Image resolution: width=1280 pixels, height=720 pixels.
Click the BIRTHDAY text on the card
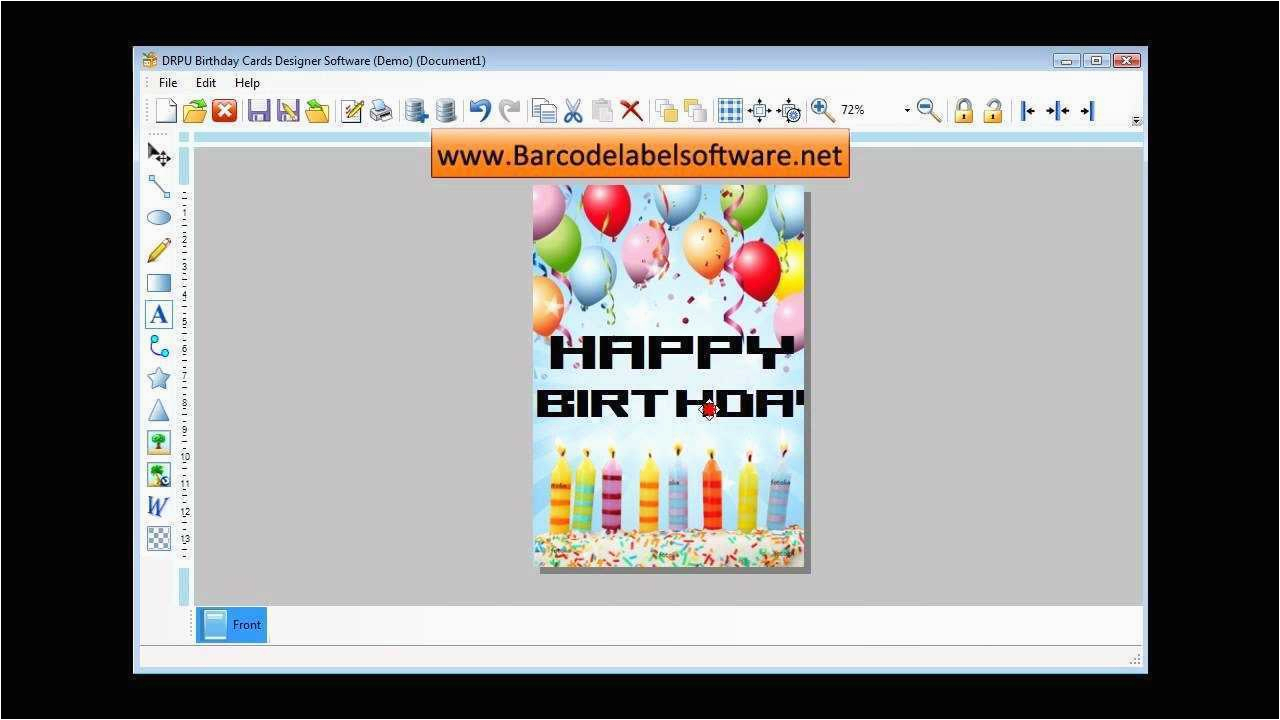[670, 404]
